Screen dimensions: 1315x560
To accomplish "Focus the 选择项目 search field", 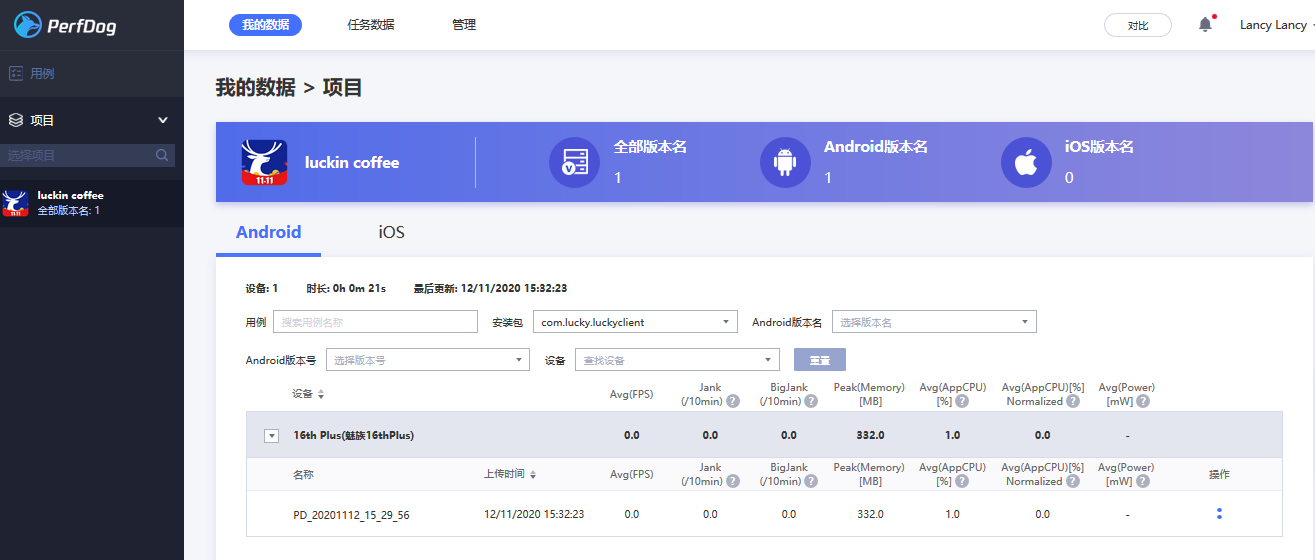I will click(x=88, y=155).
